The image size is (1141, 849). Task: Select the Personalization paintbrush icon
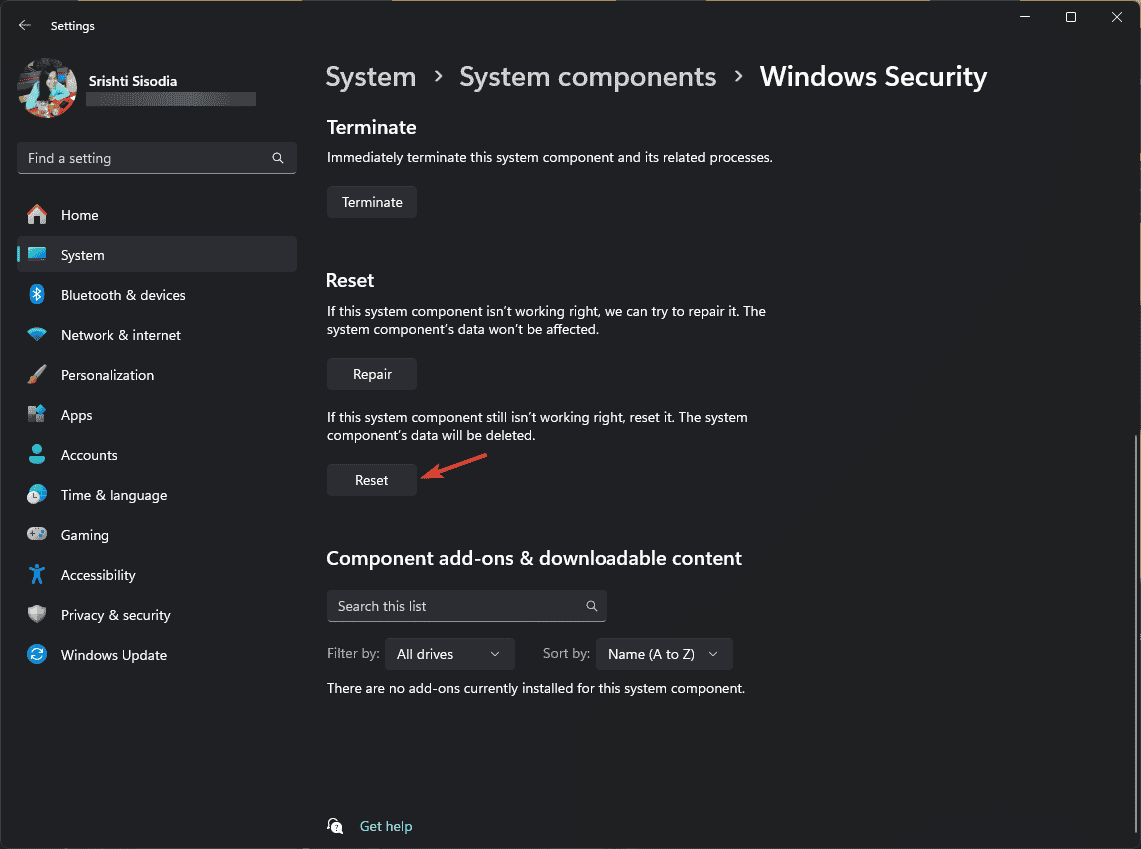(x=38, y=374)
